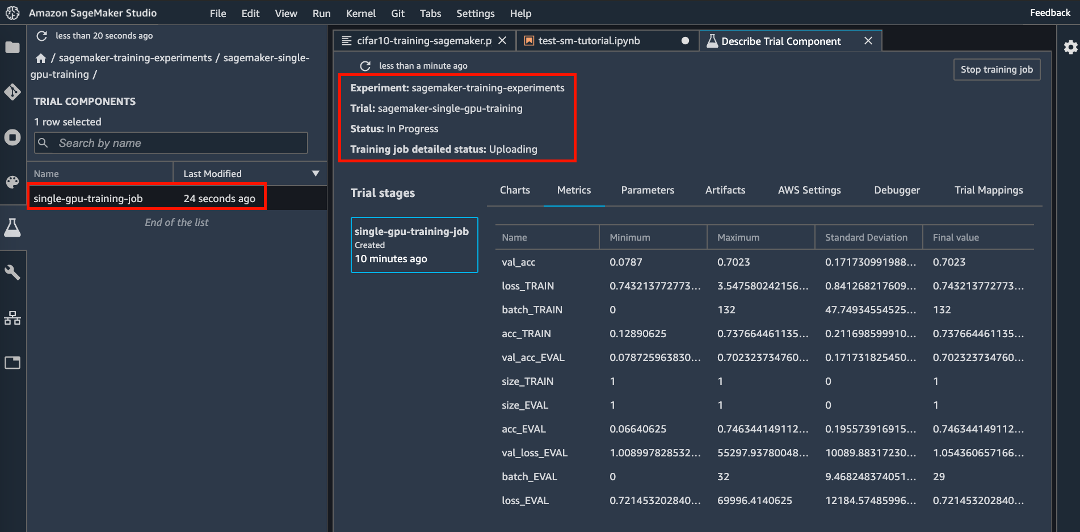
Task: Select the Metrics tab
Action: click(x=574, y=190)
